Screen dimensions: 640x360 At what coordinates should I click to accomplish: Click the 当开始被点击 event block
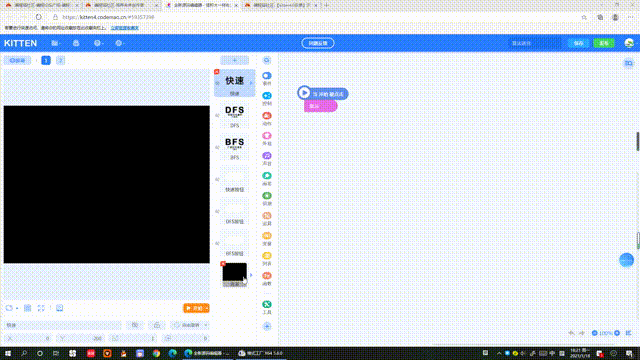coord(323,93)
